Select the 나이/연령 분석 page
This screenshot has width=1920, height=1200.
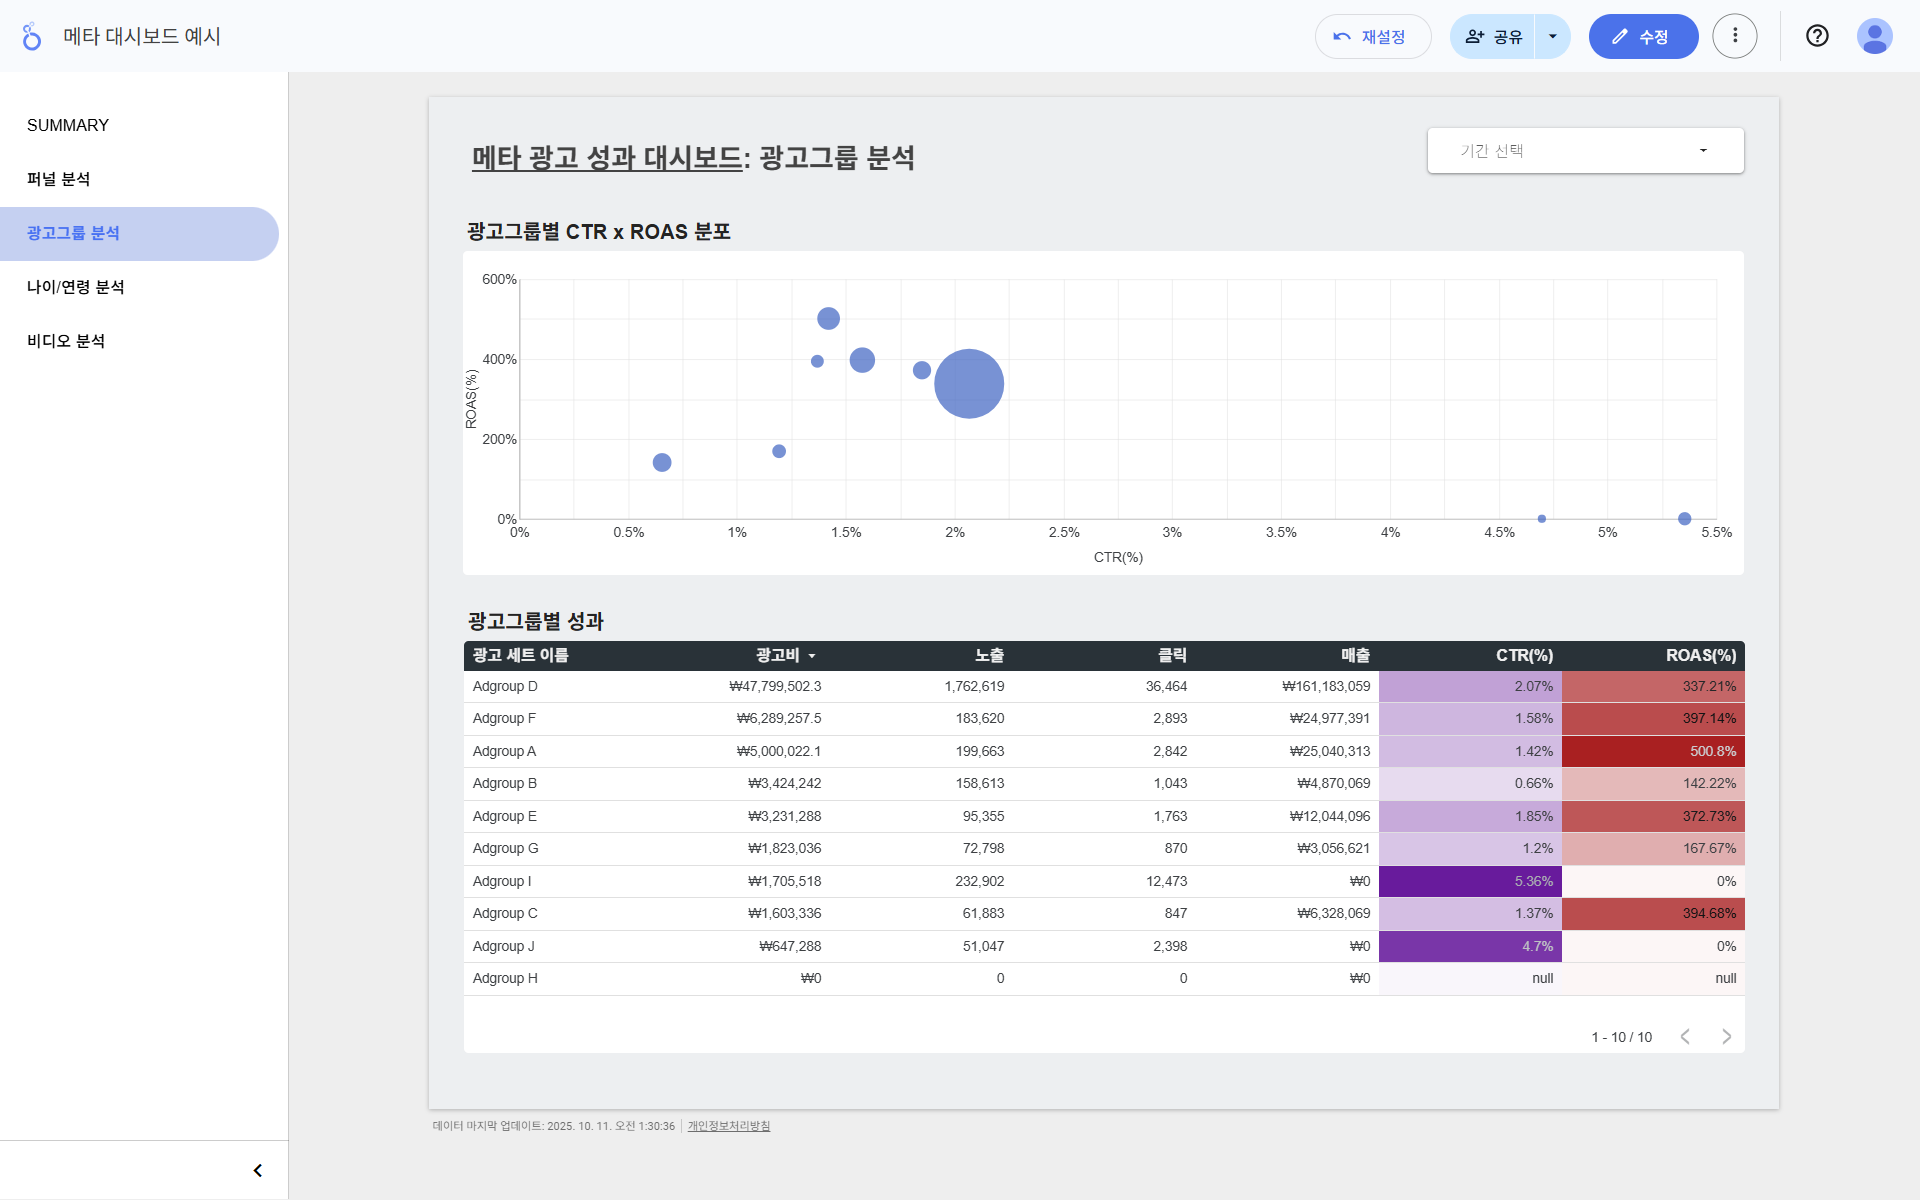coord(76,287)
